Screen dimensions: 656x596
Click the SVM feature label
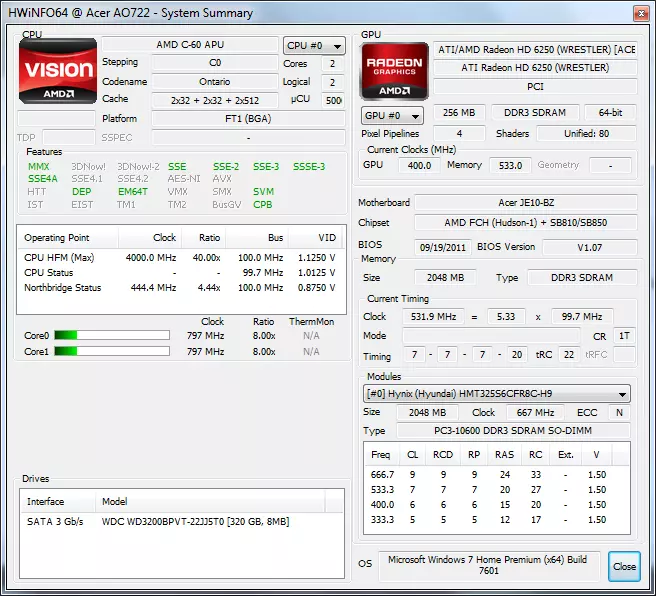264,192
